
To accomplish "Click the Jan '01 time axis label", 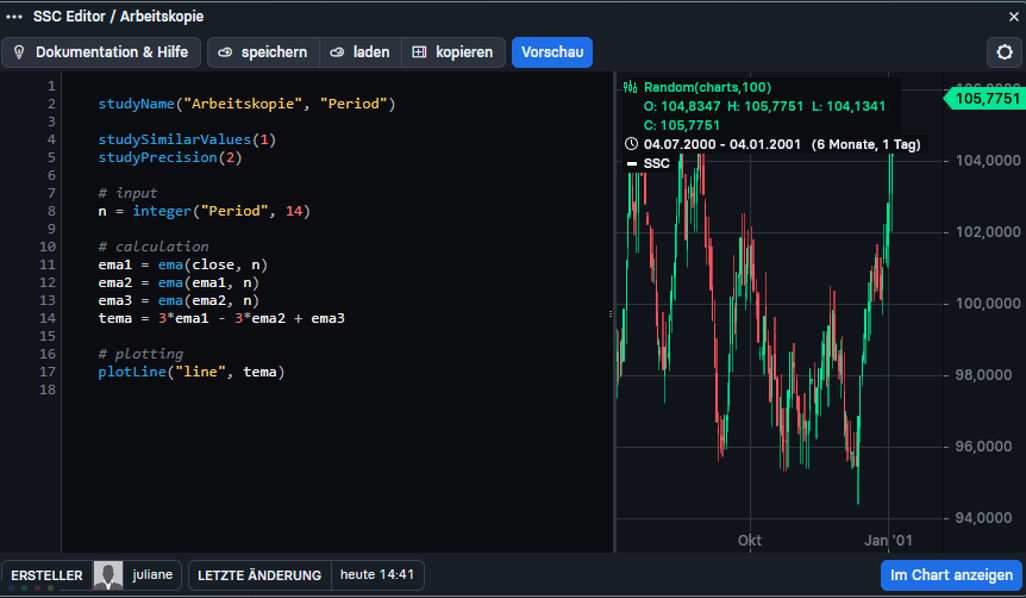I will [888, 540].
